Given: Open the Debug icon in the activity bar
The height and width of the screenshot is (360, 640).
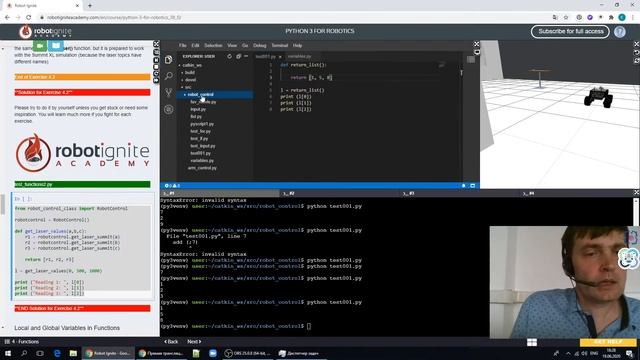Looking at the screenshot, I should 169,109.
